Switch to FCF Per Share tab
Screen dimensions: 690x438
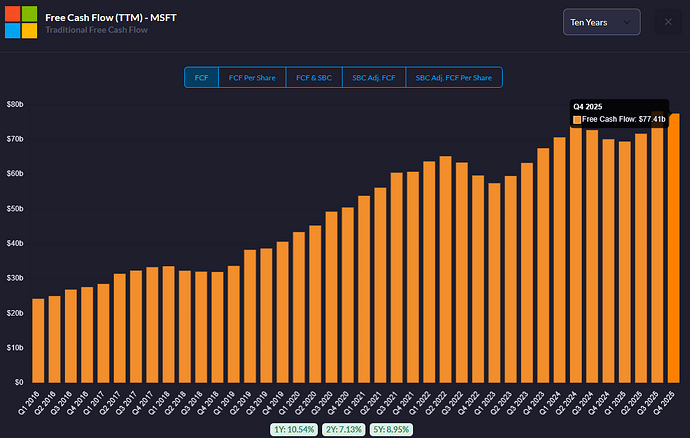tap(252, 77)
